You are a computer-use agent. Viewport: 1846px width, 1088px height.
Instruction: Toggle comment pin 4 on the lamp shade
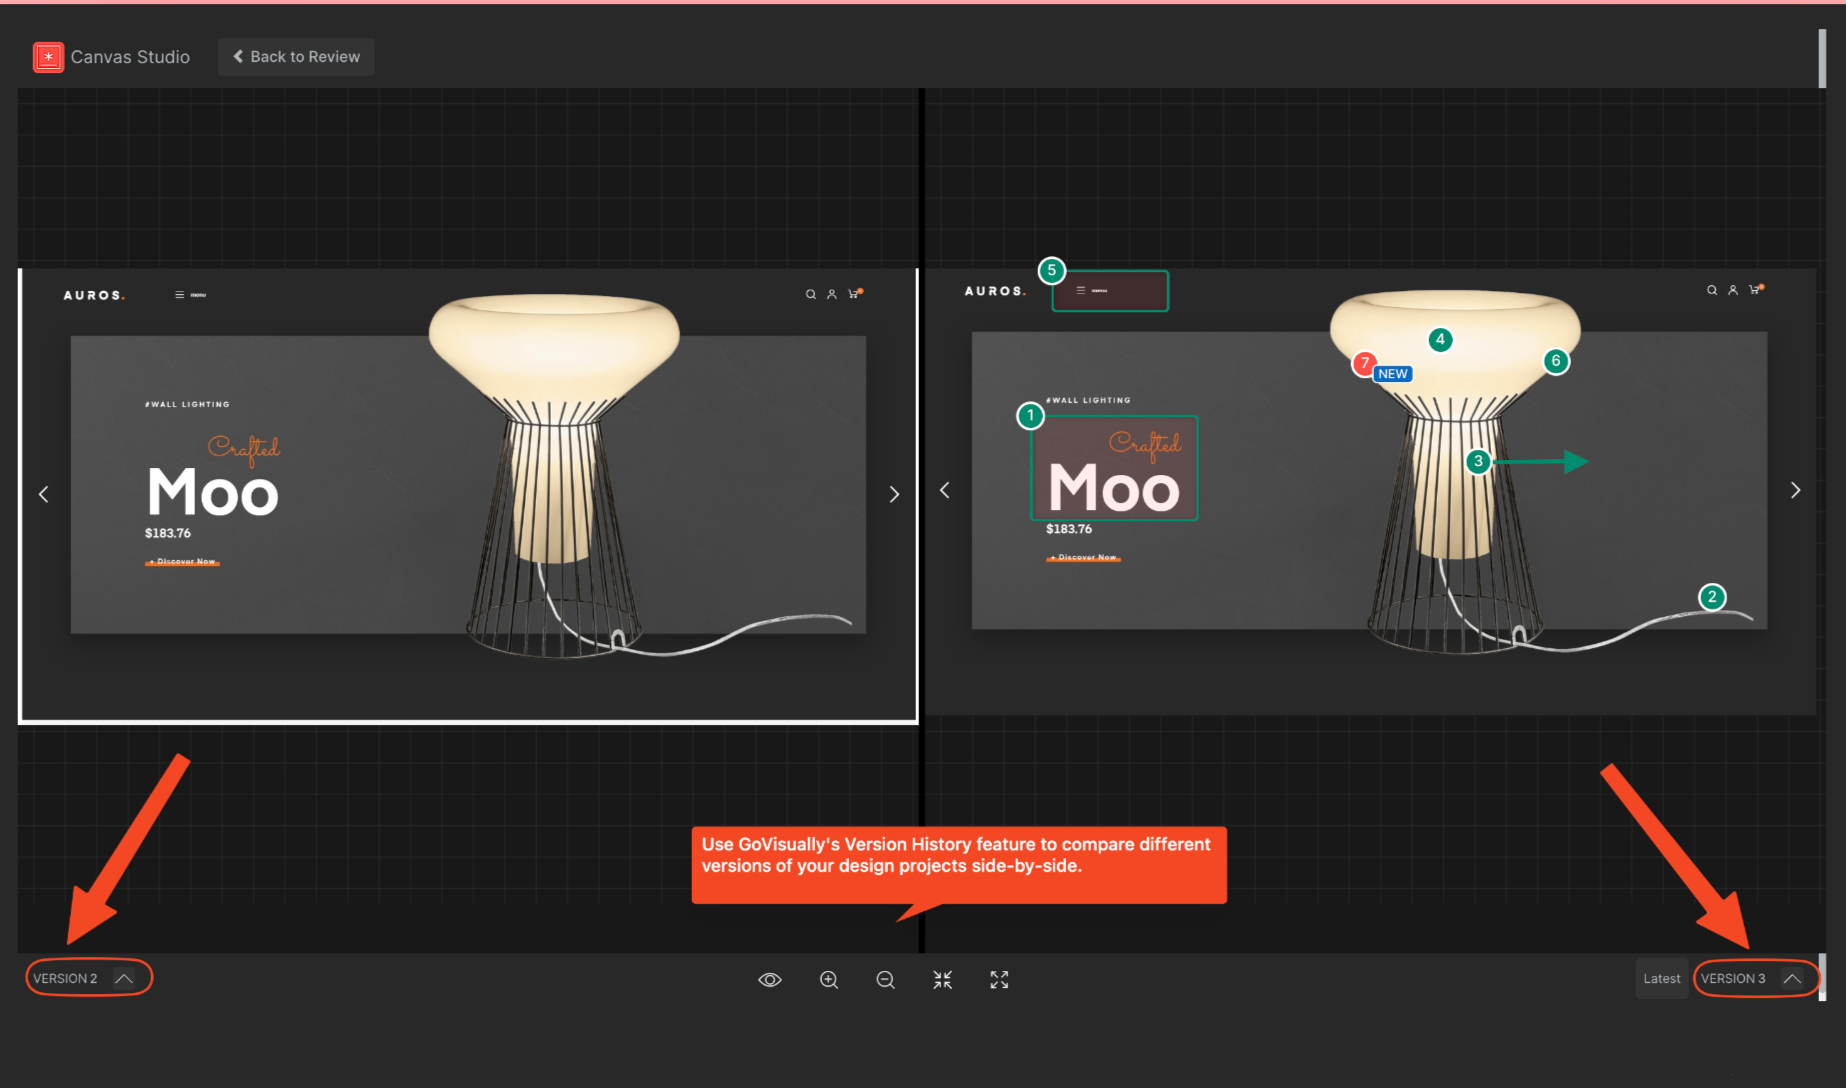(1440, 339)
